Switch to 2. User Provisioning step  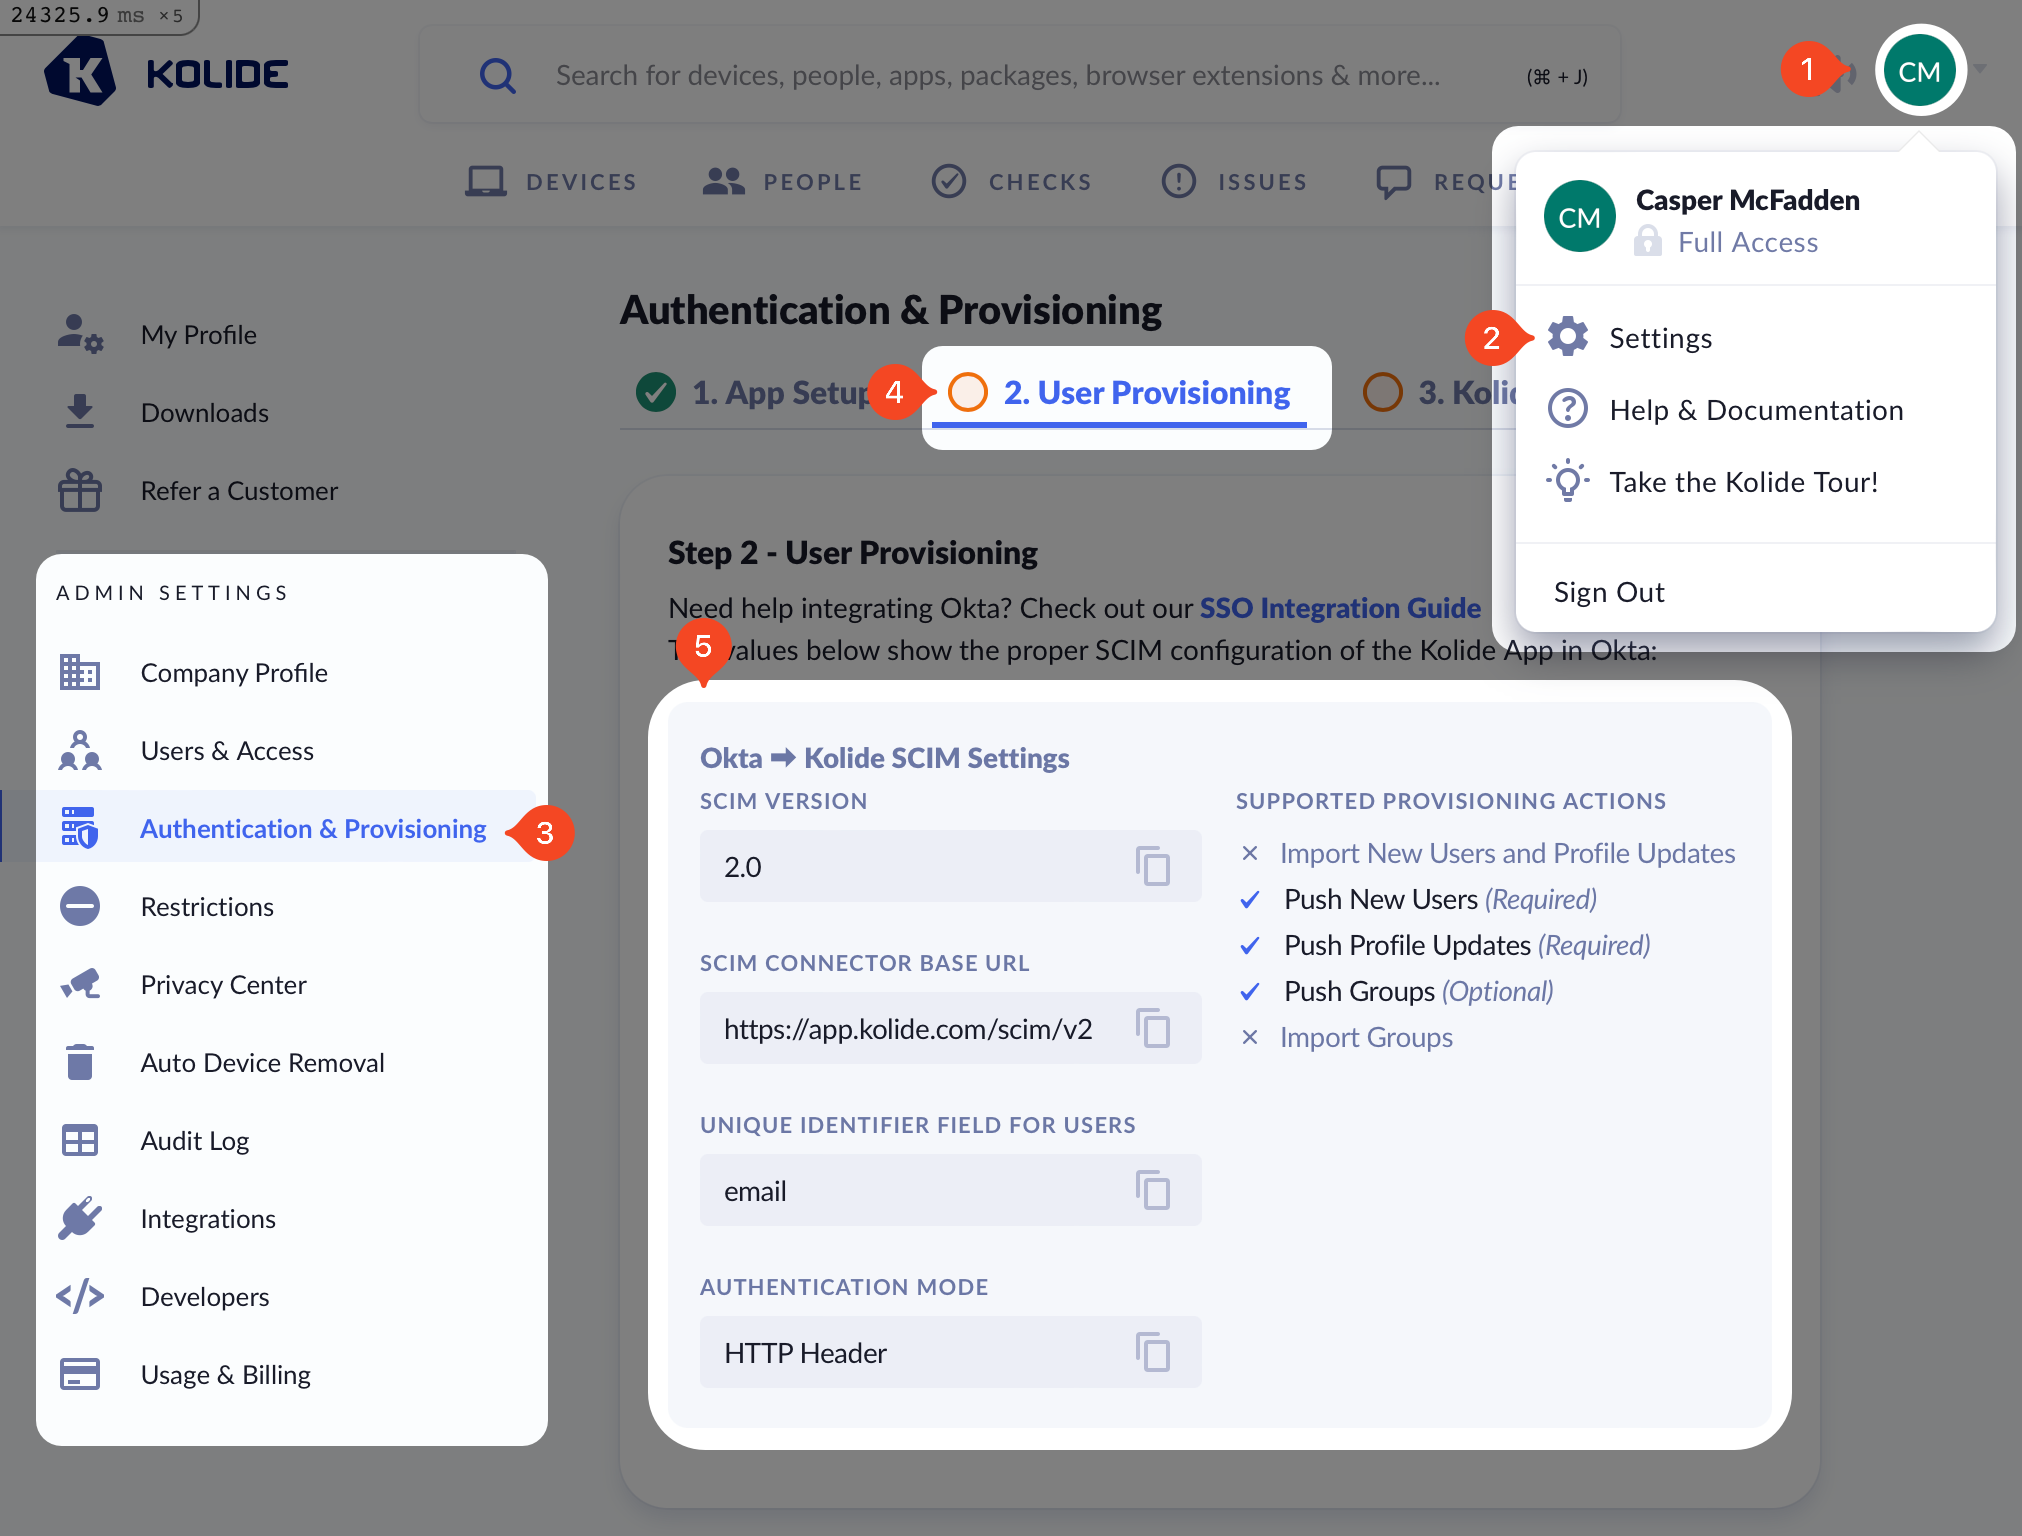[x=1119, y=392]
